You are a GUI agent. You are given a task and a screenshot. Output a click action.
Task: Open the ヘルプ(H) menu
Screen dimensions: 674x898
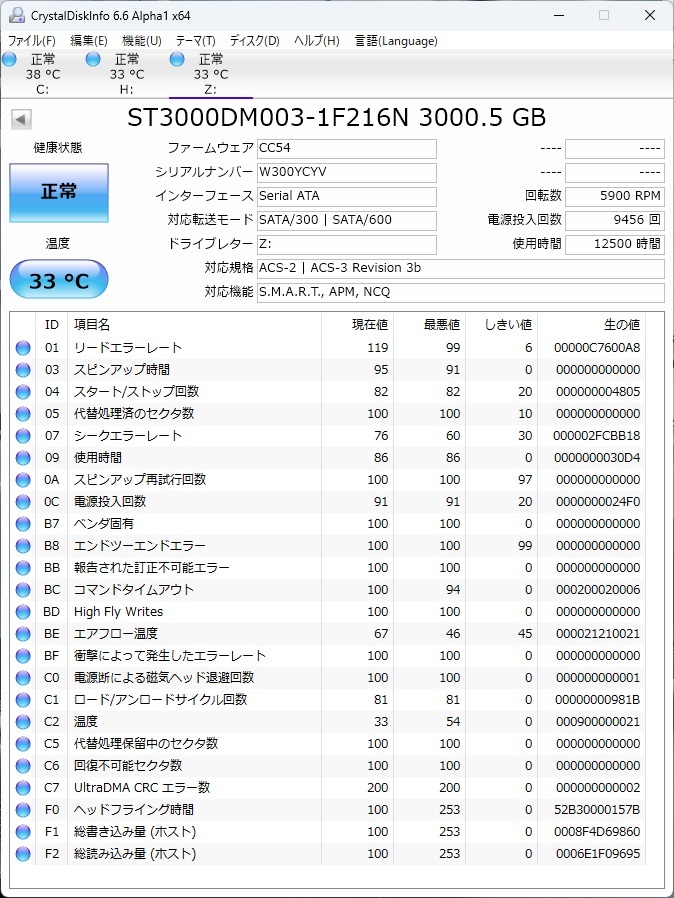click(x=317, y=41)
